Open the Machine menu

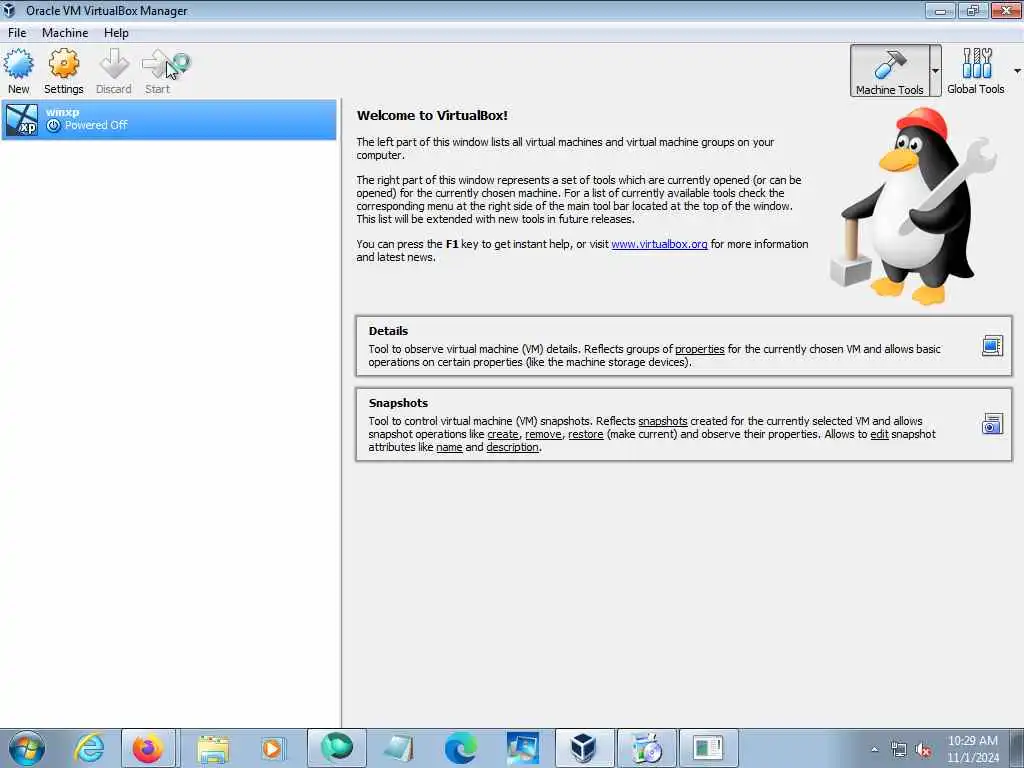pyautogui.click(x=65, y=33)
